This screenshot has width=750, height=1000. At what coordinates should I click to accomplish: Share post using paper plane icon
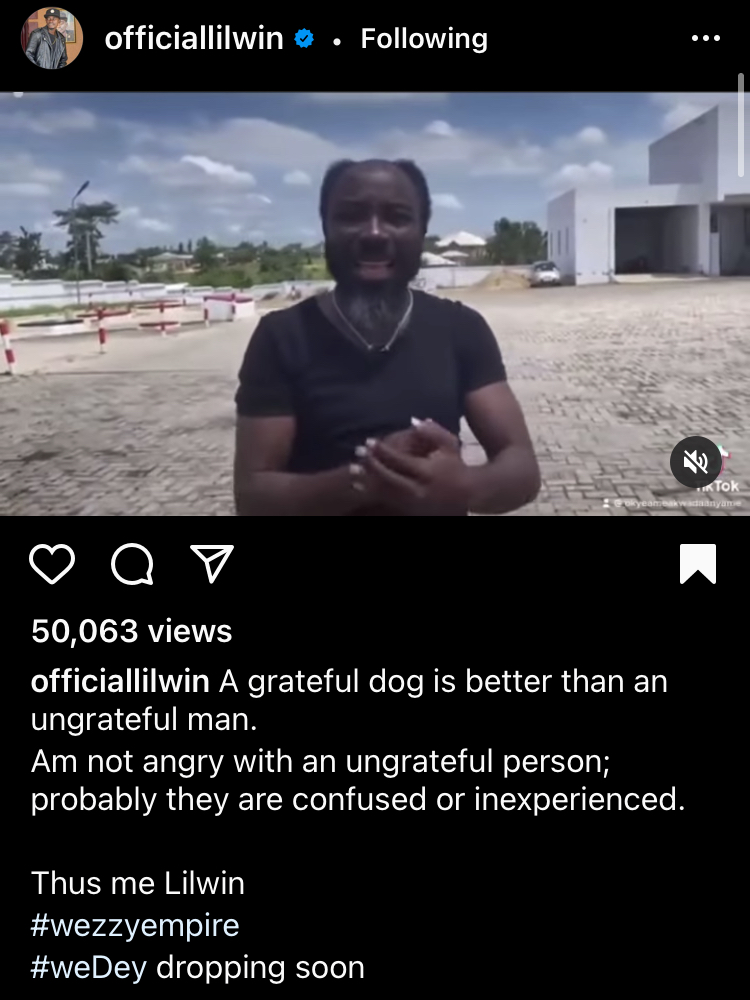(x=212, y=564)
